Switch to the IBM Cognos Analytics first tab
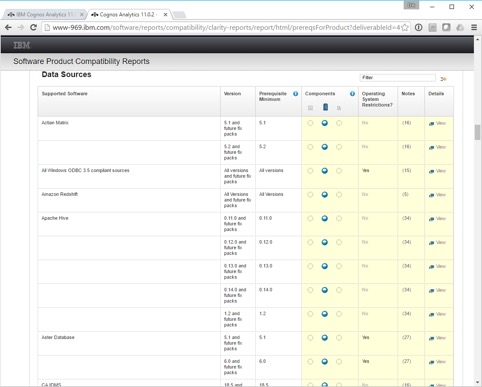Image resolution: width=482 pixels, height=387 pixels. (42, 15)
